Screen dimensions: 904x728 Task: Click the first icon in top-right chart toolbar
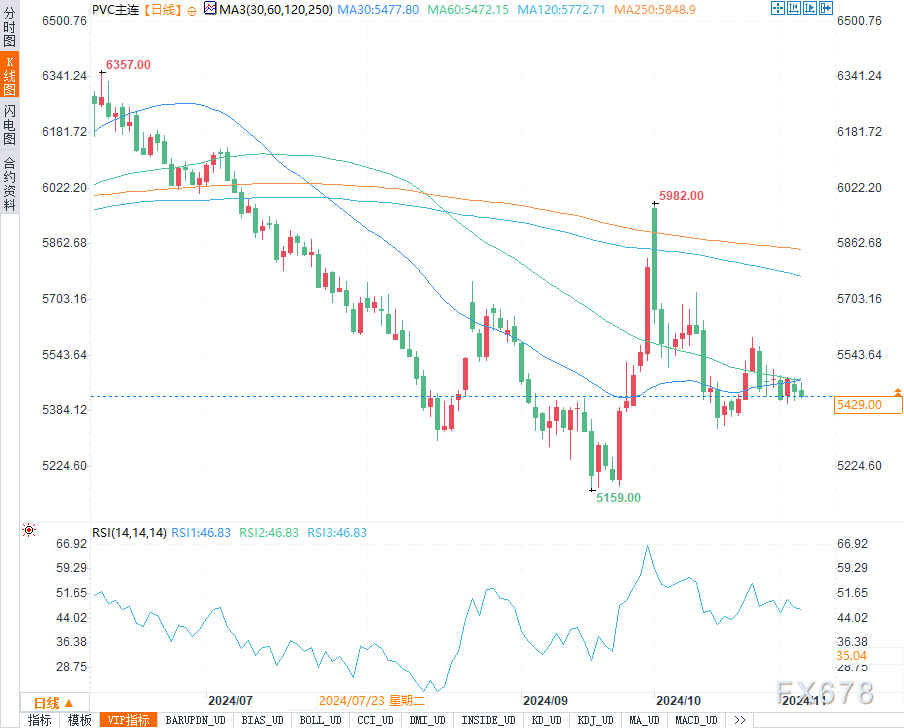(778, 9)
